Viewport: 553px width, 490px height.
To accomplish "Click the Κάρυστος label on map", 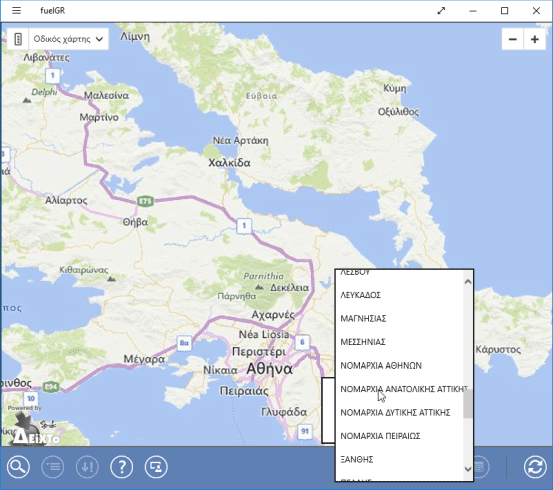I will click(x=498, y=350).
